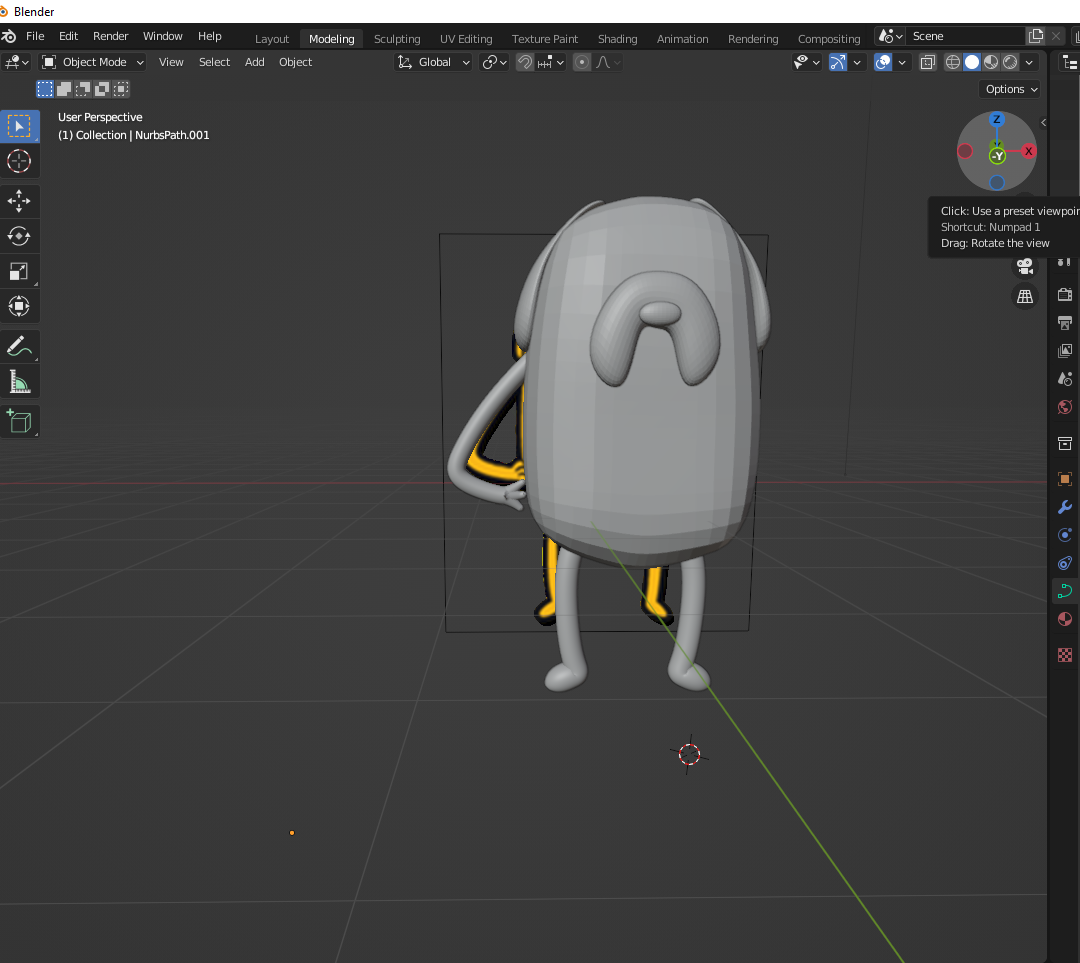Toggle the viewport gizmos button
Image resolution: width=1080 pixels, height=963 pixels.
click(x=838, y=62)
